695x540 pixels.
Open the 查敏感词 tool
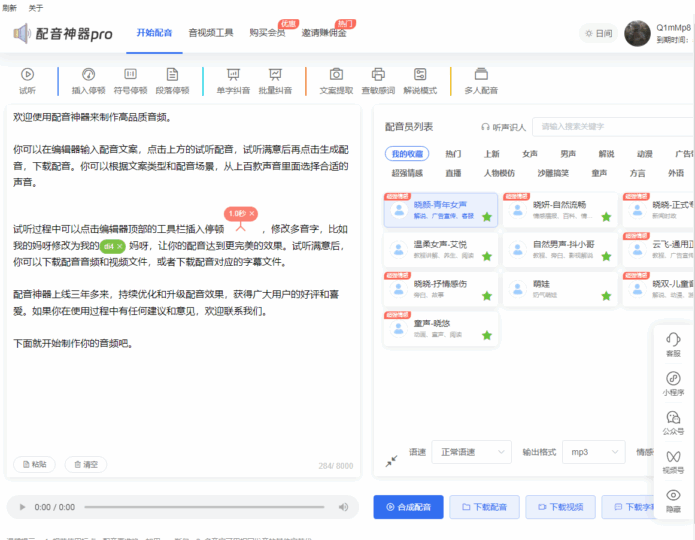point(378,81)
